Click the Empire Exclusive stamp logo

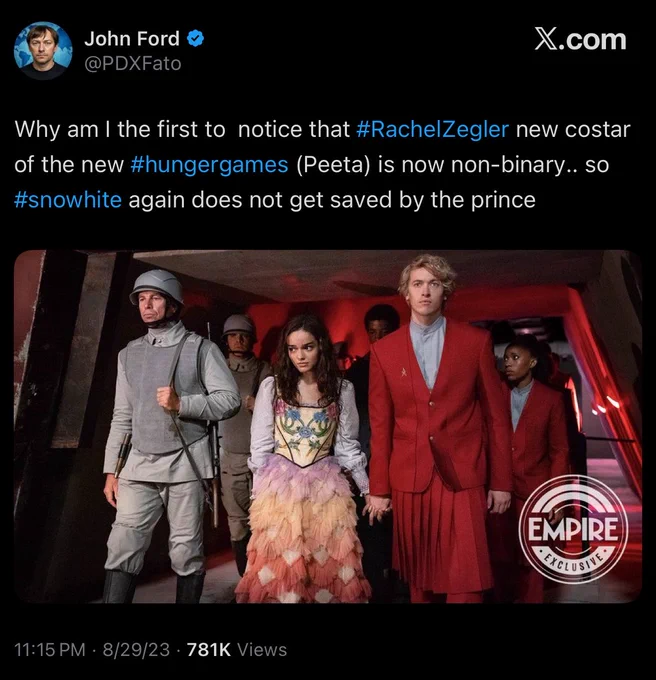click(x=573, y=529)
